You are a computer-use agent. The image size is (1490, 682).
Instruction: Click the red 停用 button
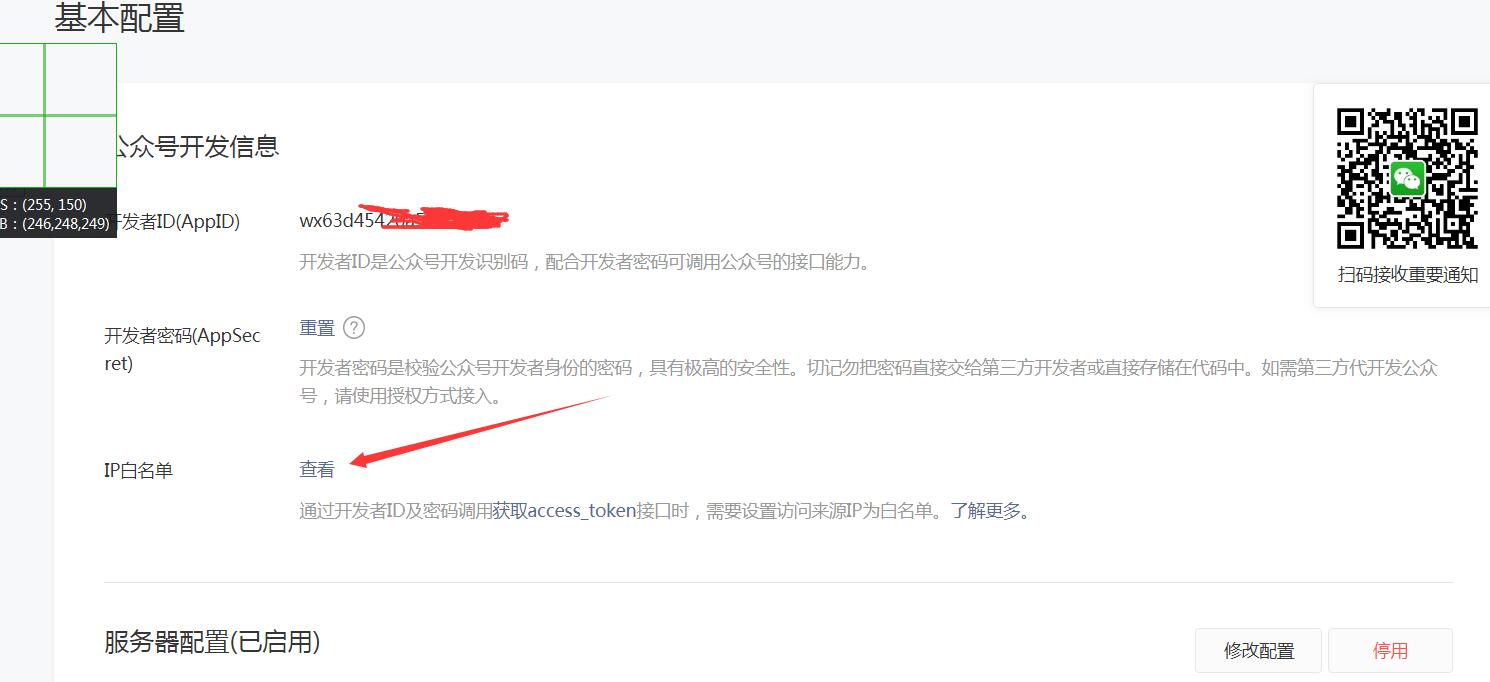click(x=1390, y=651)
